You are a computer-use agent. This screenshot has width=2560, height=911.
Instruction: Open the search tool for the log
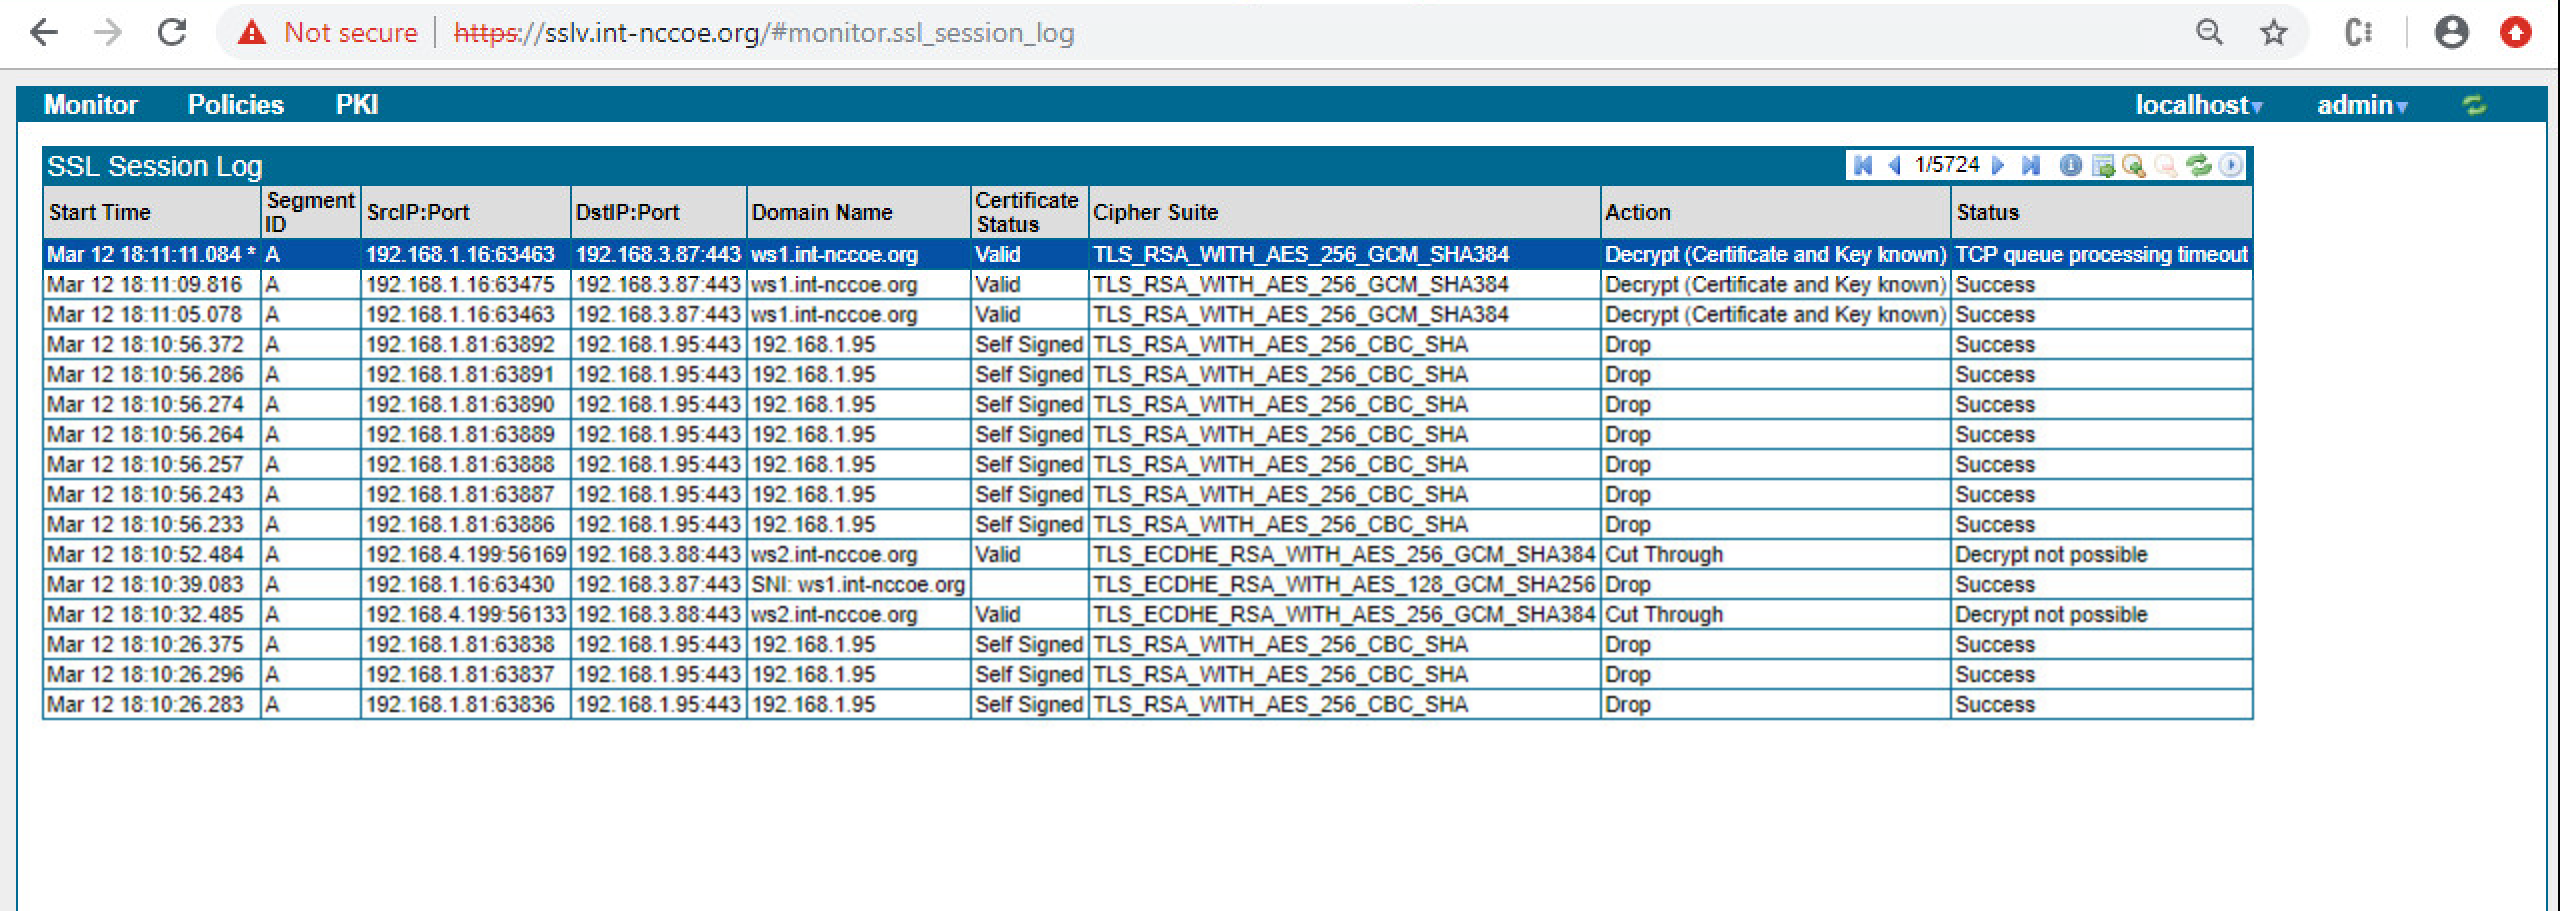[2133, 166]
